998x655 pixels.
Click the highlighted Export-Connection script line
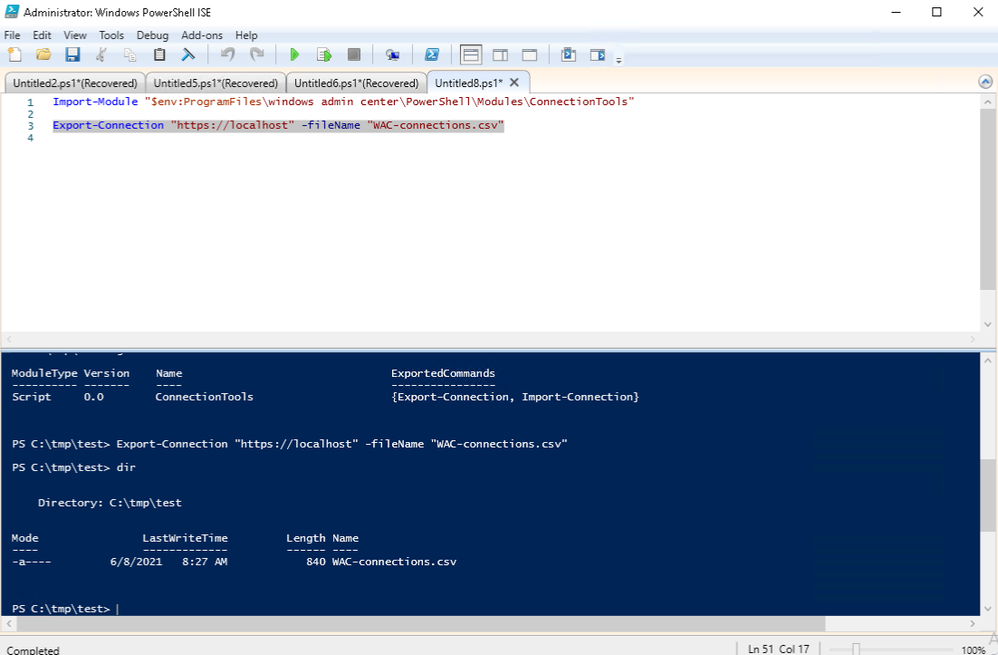(x=278, y=125)
